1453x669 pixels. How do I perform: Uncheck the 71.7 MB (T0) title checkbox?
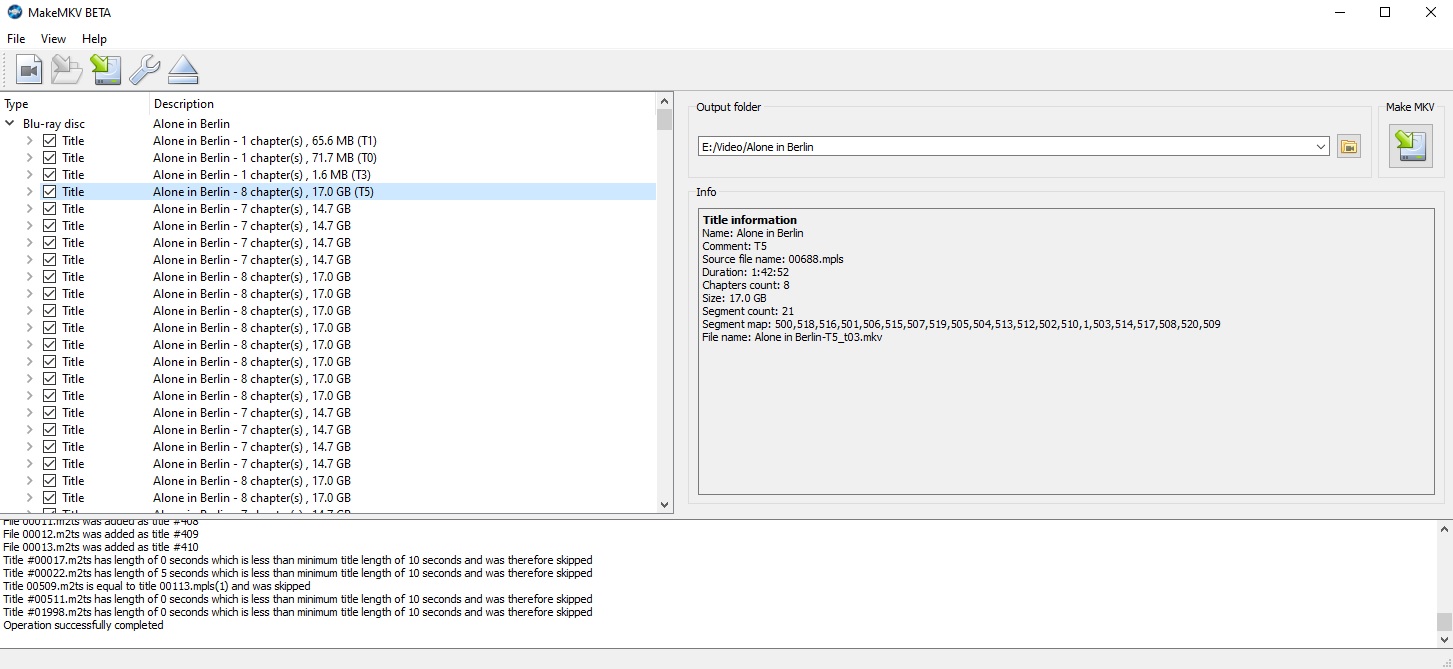click(50, 158)
